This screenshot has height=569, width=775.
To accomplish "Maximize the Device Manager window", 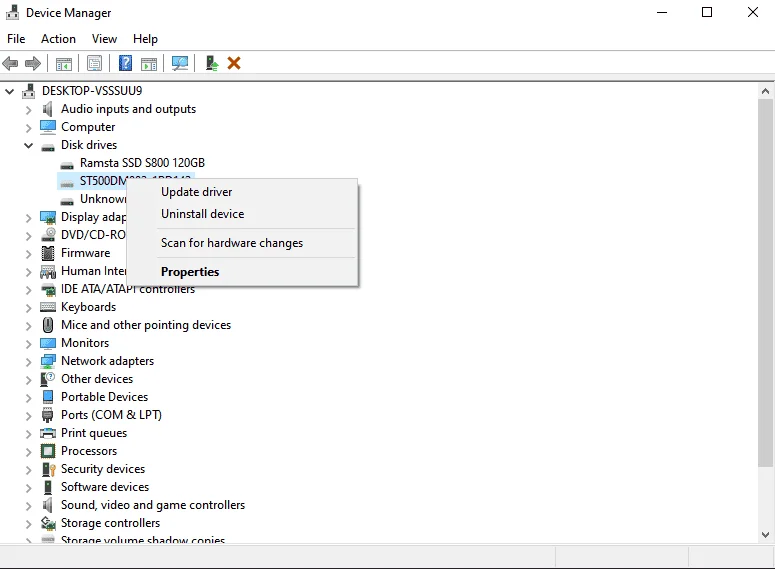I will 707,12.
